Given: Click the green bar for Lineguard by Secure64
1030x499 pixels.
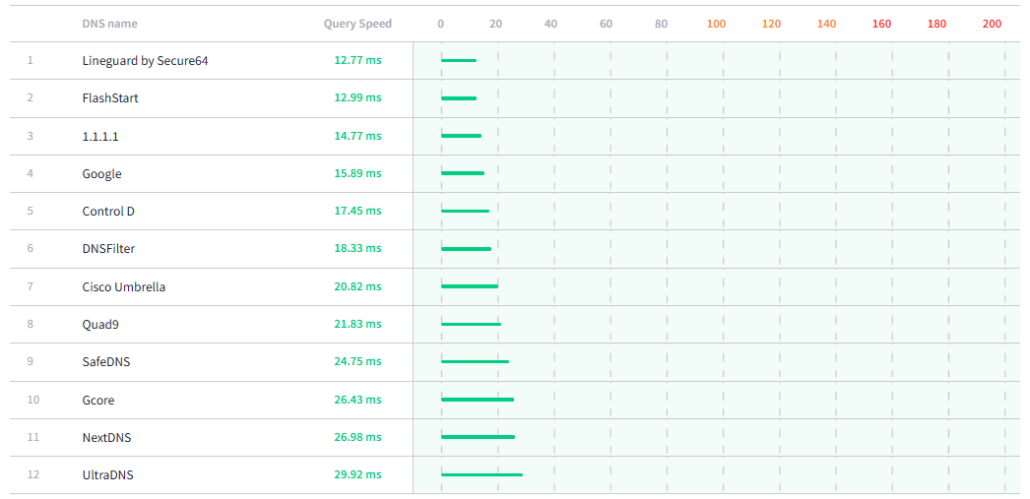Looking at the screenshot, I should (x=459, y=60).
